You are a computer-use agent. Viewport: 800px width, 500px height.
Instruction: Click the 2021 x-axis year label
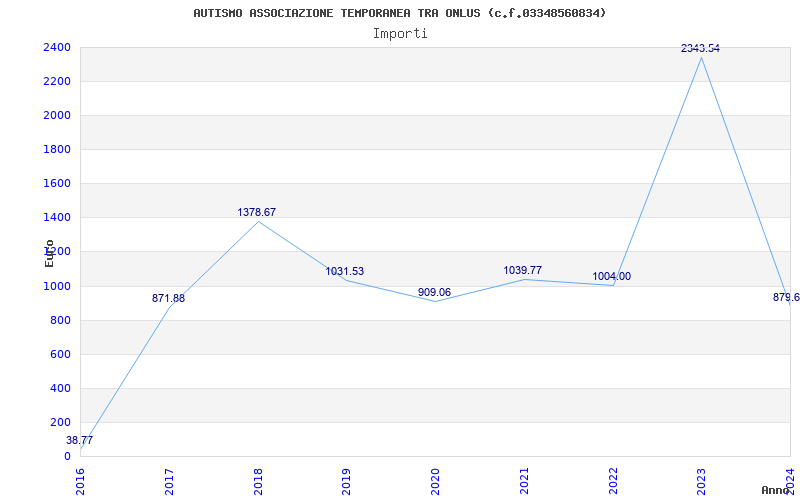(x=524, y=481)
